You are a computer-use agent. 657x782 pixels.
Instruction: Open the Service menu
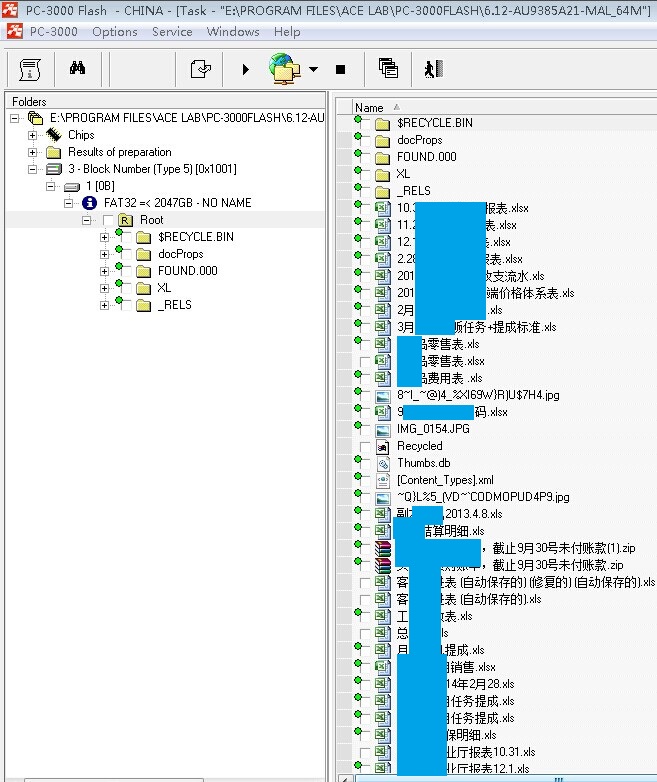172,31
